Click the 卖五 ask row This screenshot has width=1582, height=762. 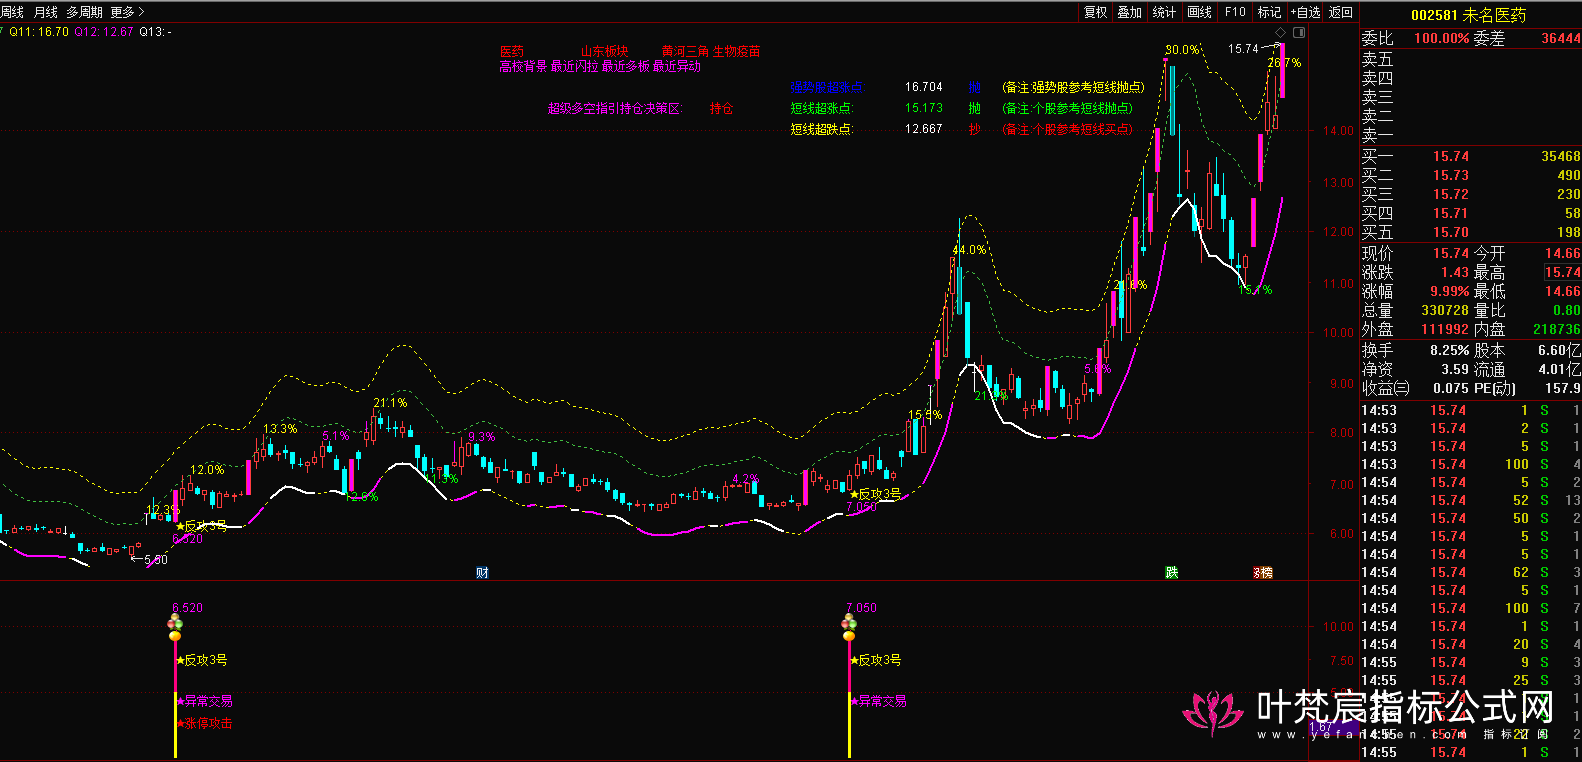(x=1471, y=59)
